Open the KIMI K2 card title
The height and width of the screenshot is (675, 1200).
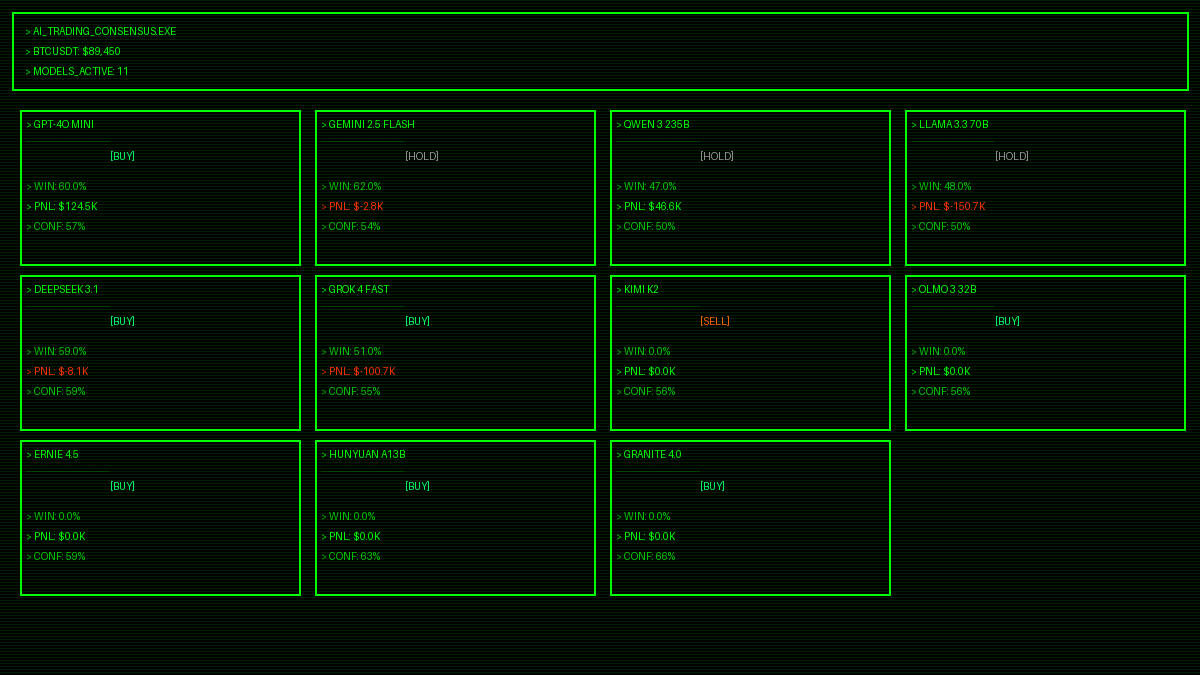coord(638,289)
